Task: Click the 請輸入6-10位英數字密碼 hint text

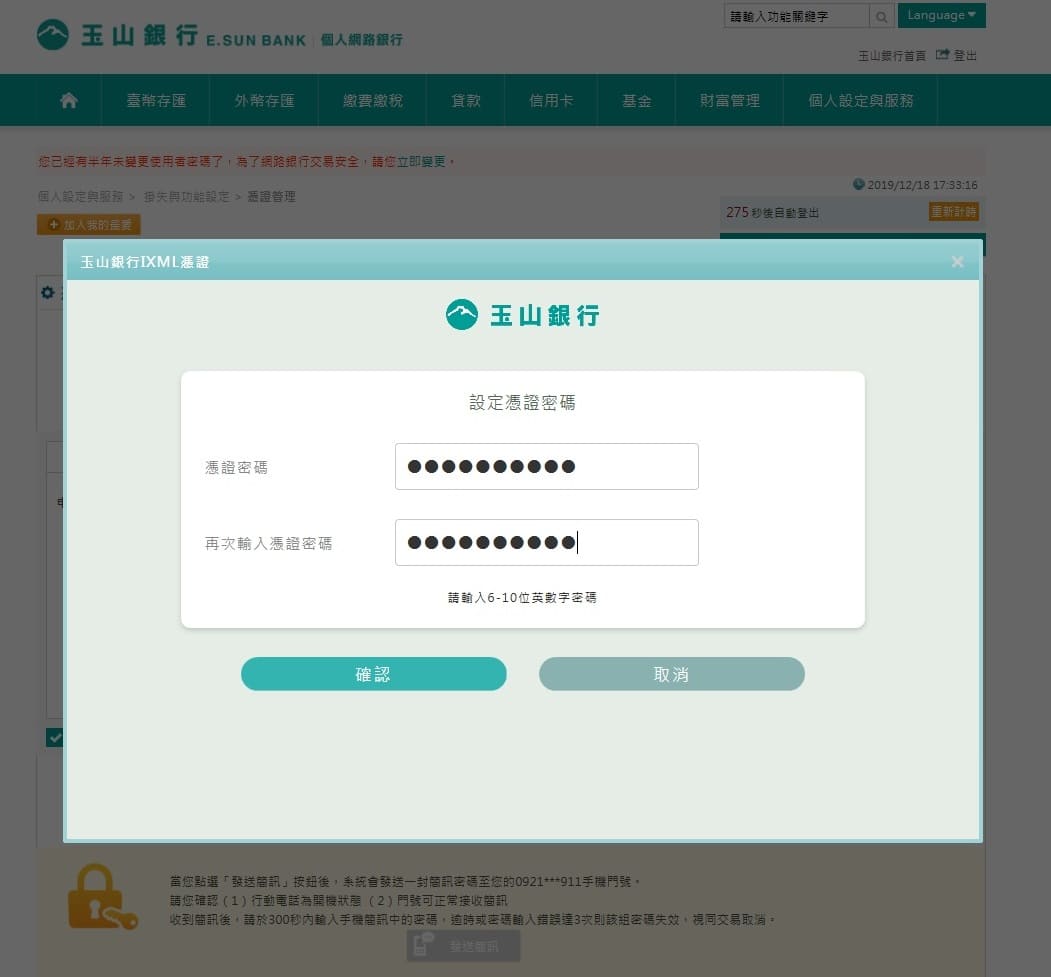Action: tap(522, 597)
